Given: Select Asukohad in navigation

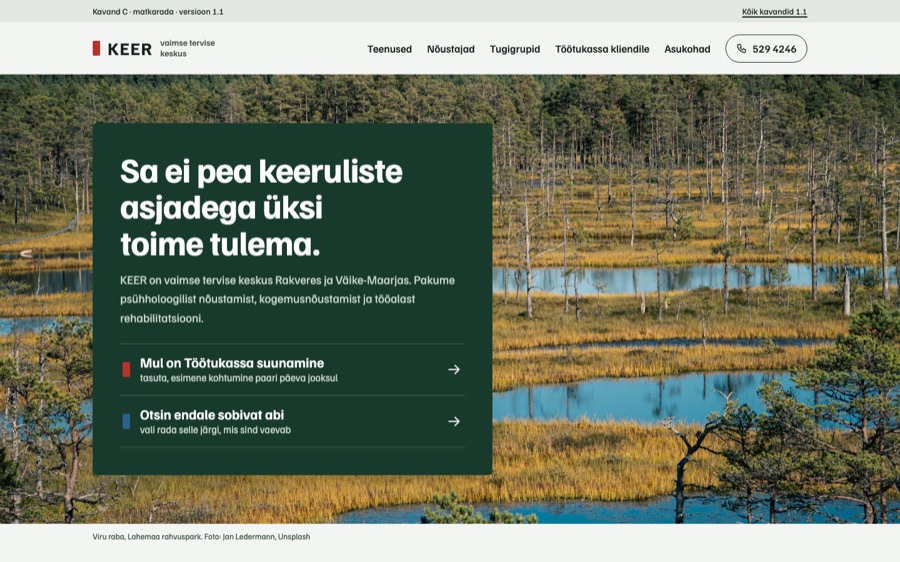Looking at the screenshot, I should [x=687, y=49].
